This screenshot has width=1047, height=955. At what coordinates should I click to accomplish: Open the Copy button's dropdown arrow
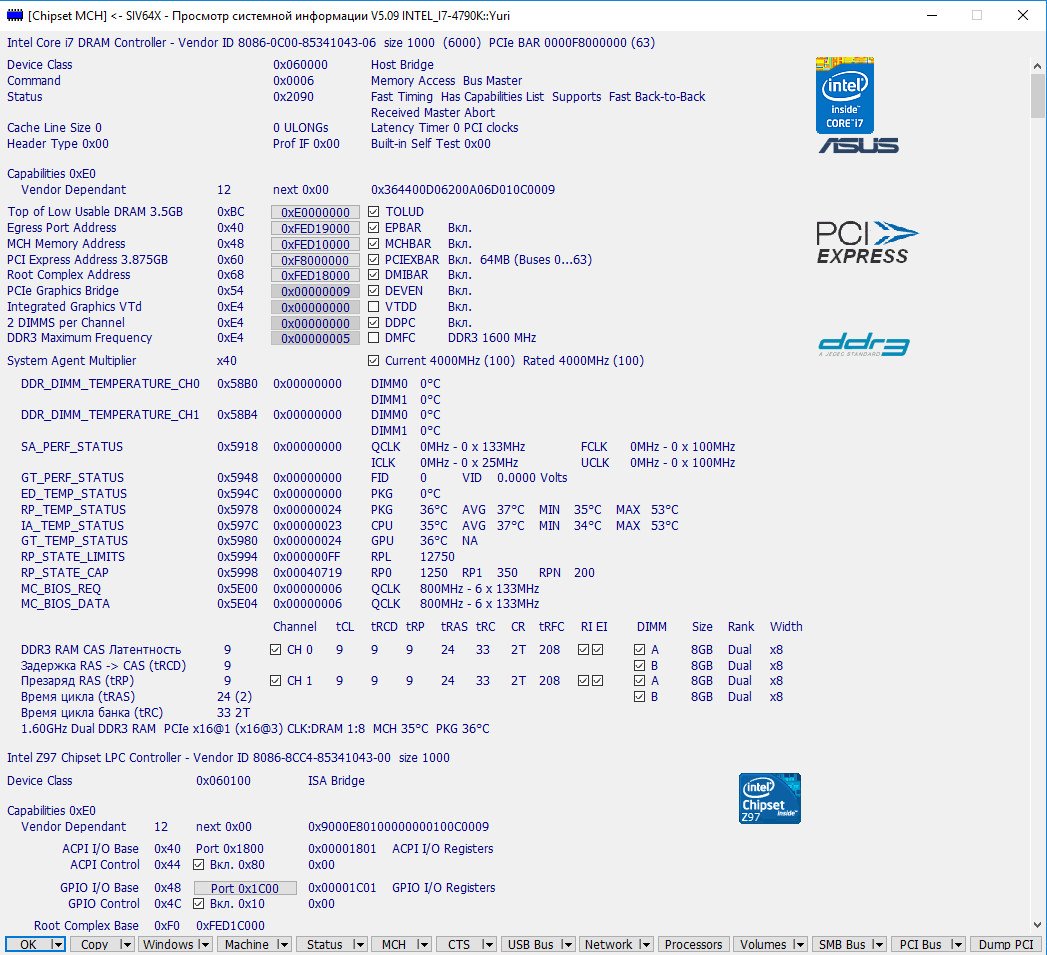pyautogui.click(x=125, y=944)
